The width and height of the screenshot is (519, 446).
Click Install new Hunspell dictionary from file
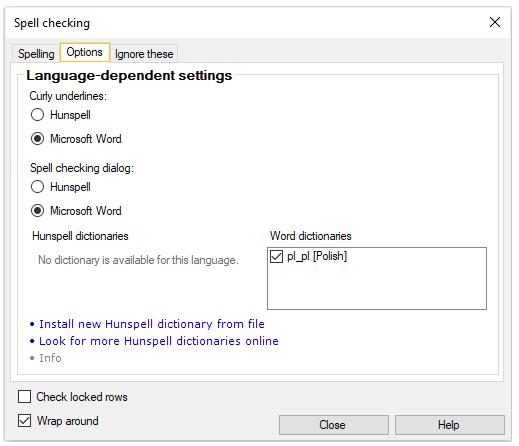[x=152, y=324]
